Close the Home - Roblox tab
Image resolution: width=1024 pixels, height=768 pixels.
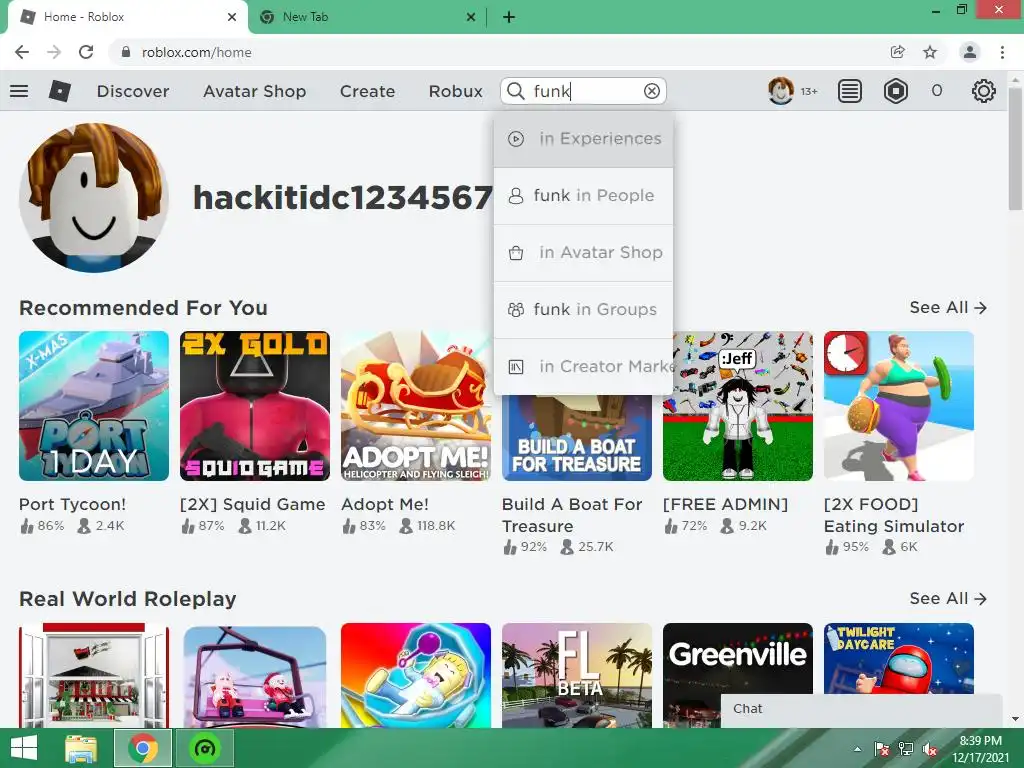tap(232, 17)
